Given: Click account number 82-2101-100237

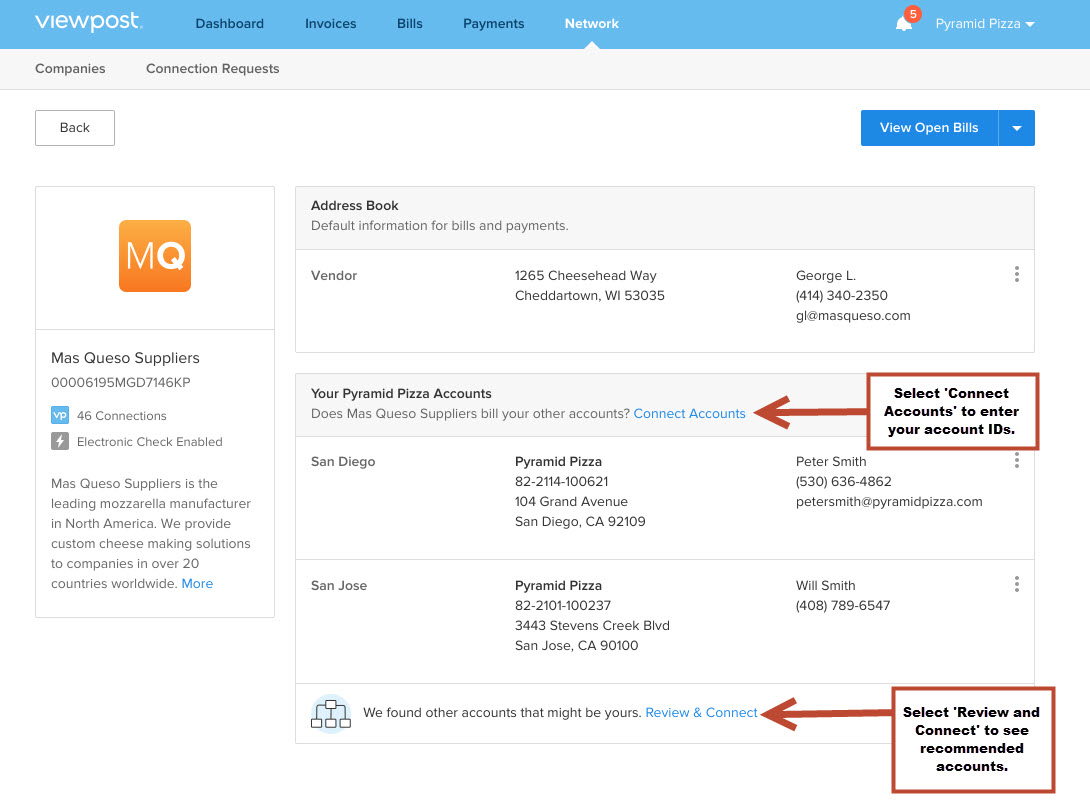Looking at the screenshot, I should tap(563, 606).
